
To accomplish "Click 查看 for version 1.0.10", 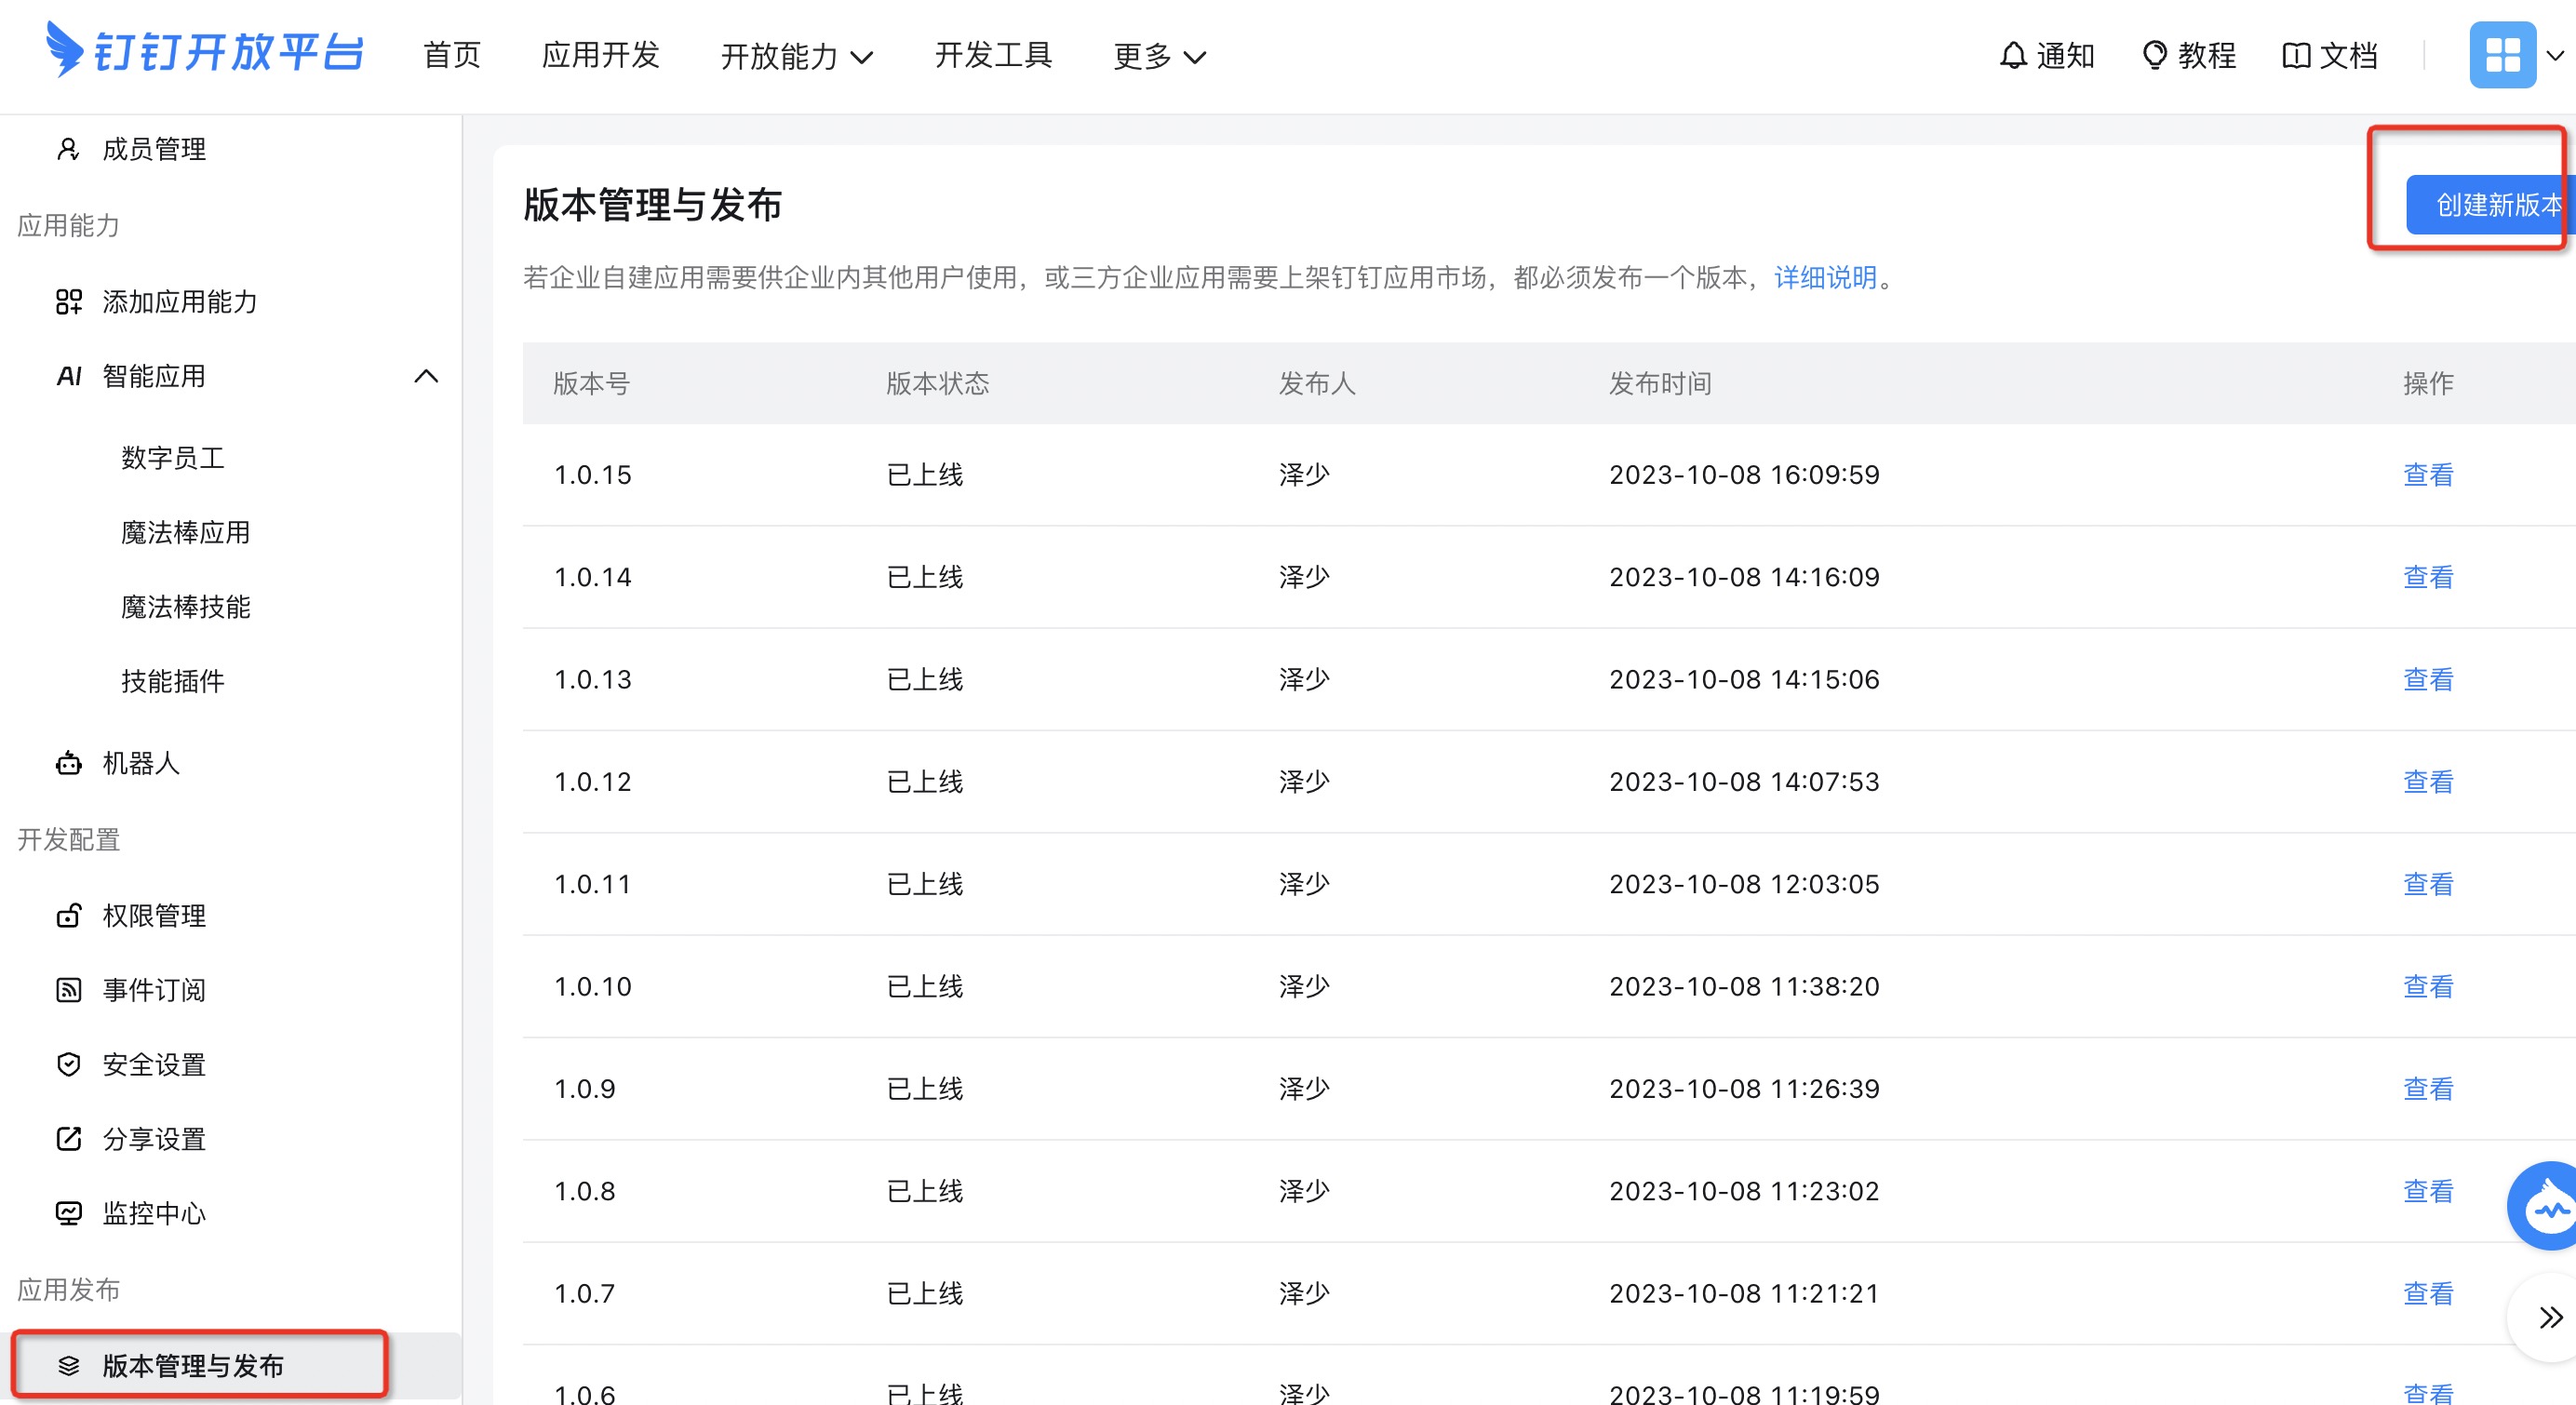I will pyautogui.click(x=2428, y=987).
